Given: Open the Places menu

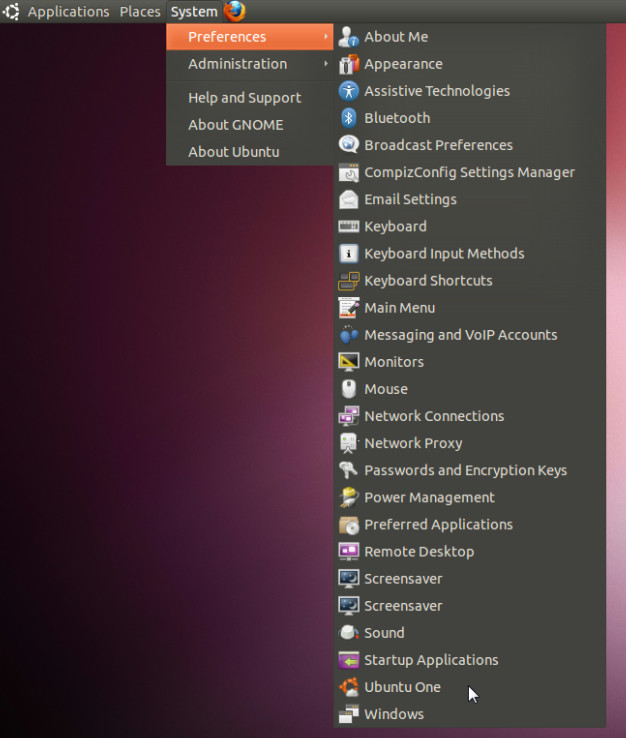Looking at the screenshot, I should pos(140,11).
